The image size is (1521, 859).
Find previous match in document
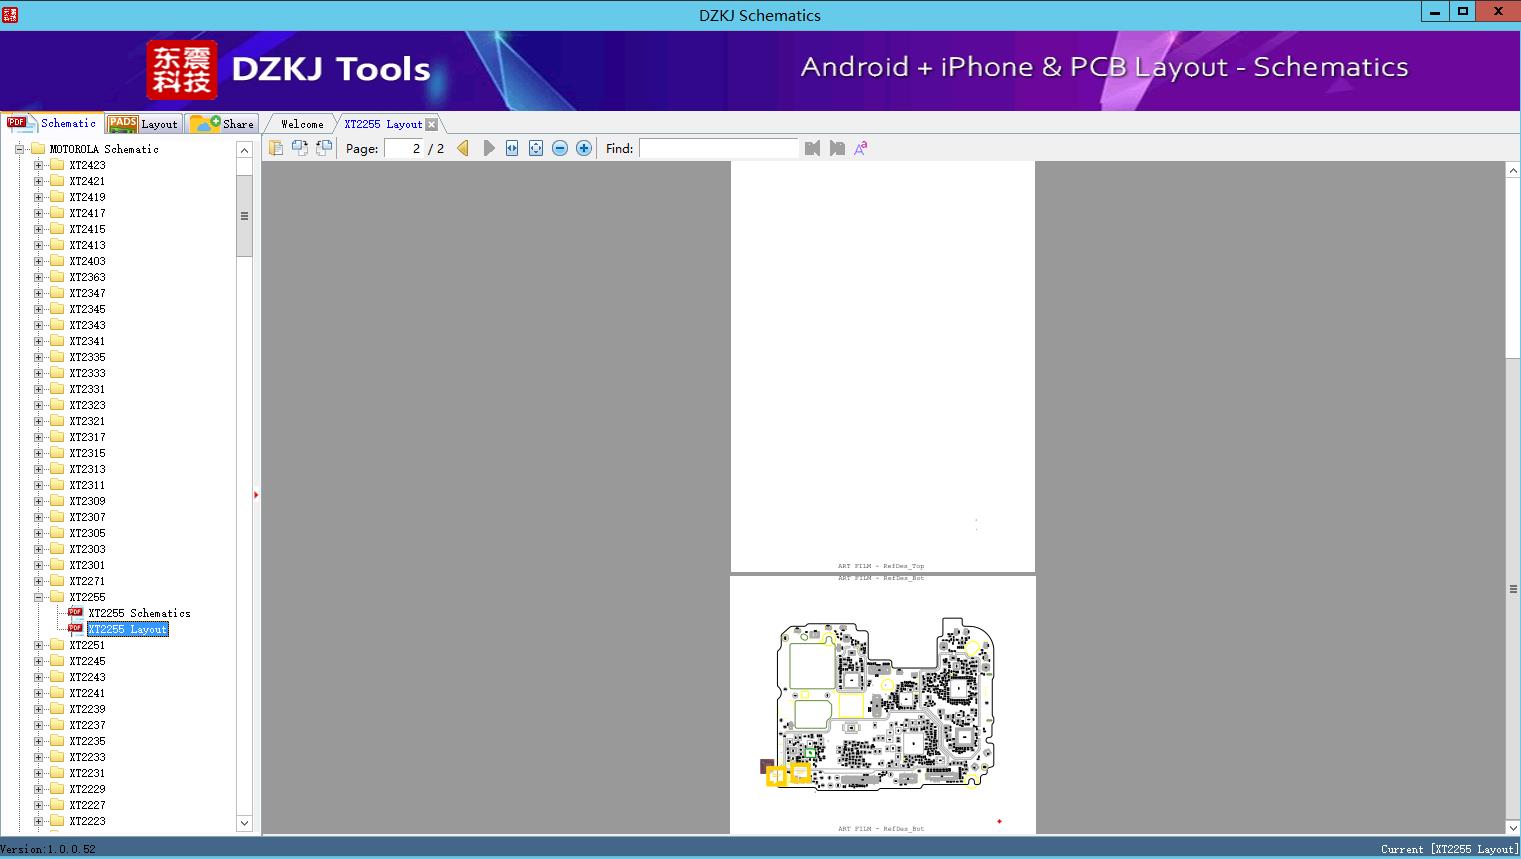pyautogui.click(x=812, y=148)
